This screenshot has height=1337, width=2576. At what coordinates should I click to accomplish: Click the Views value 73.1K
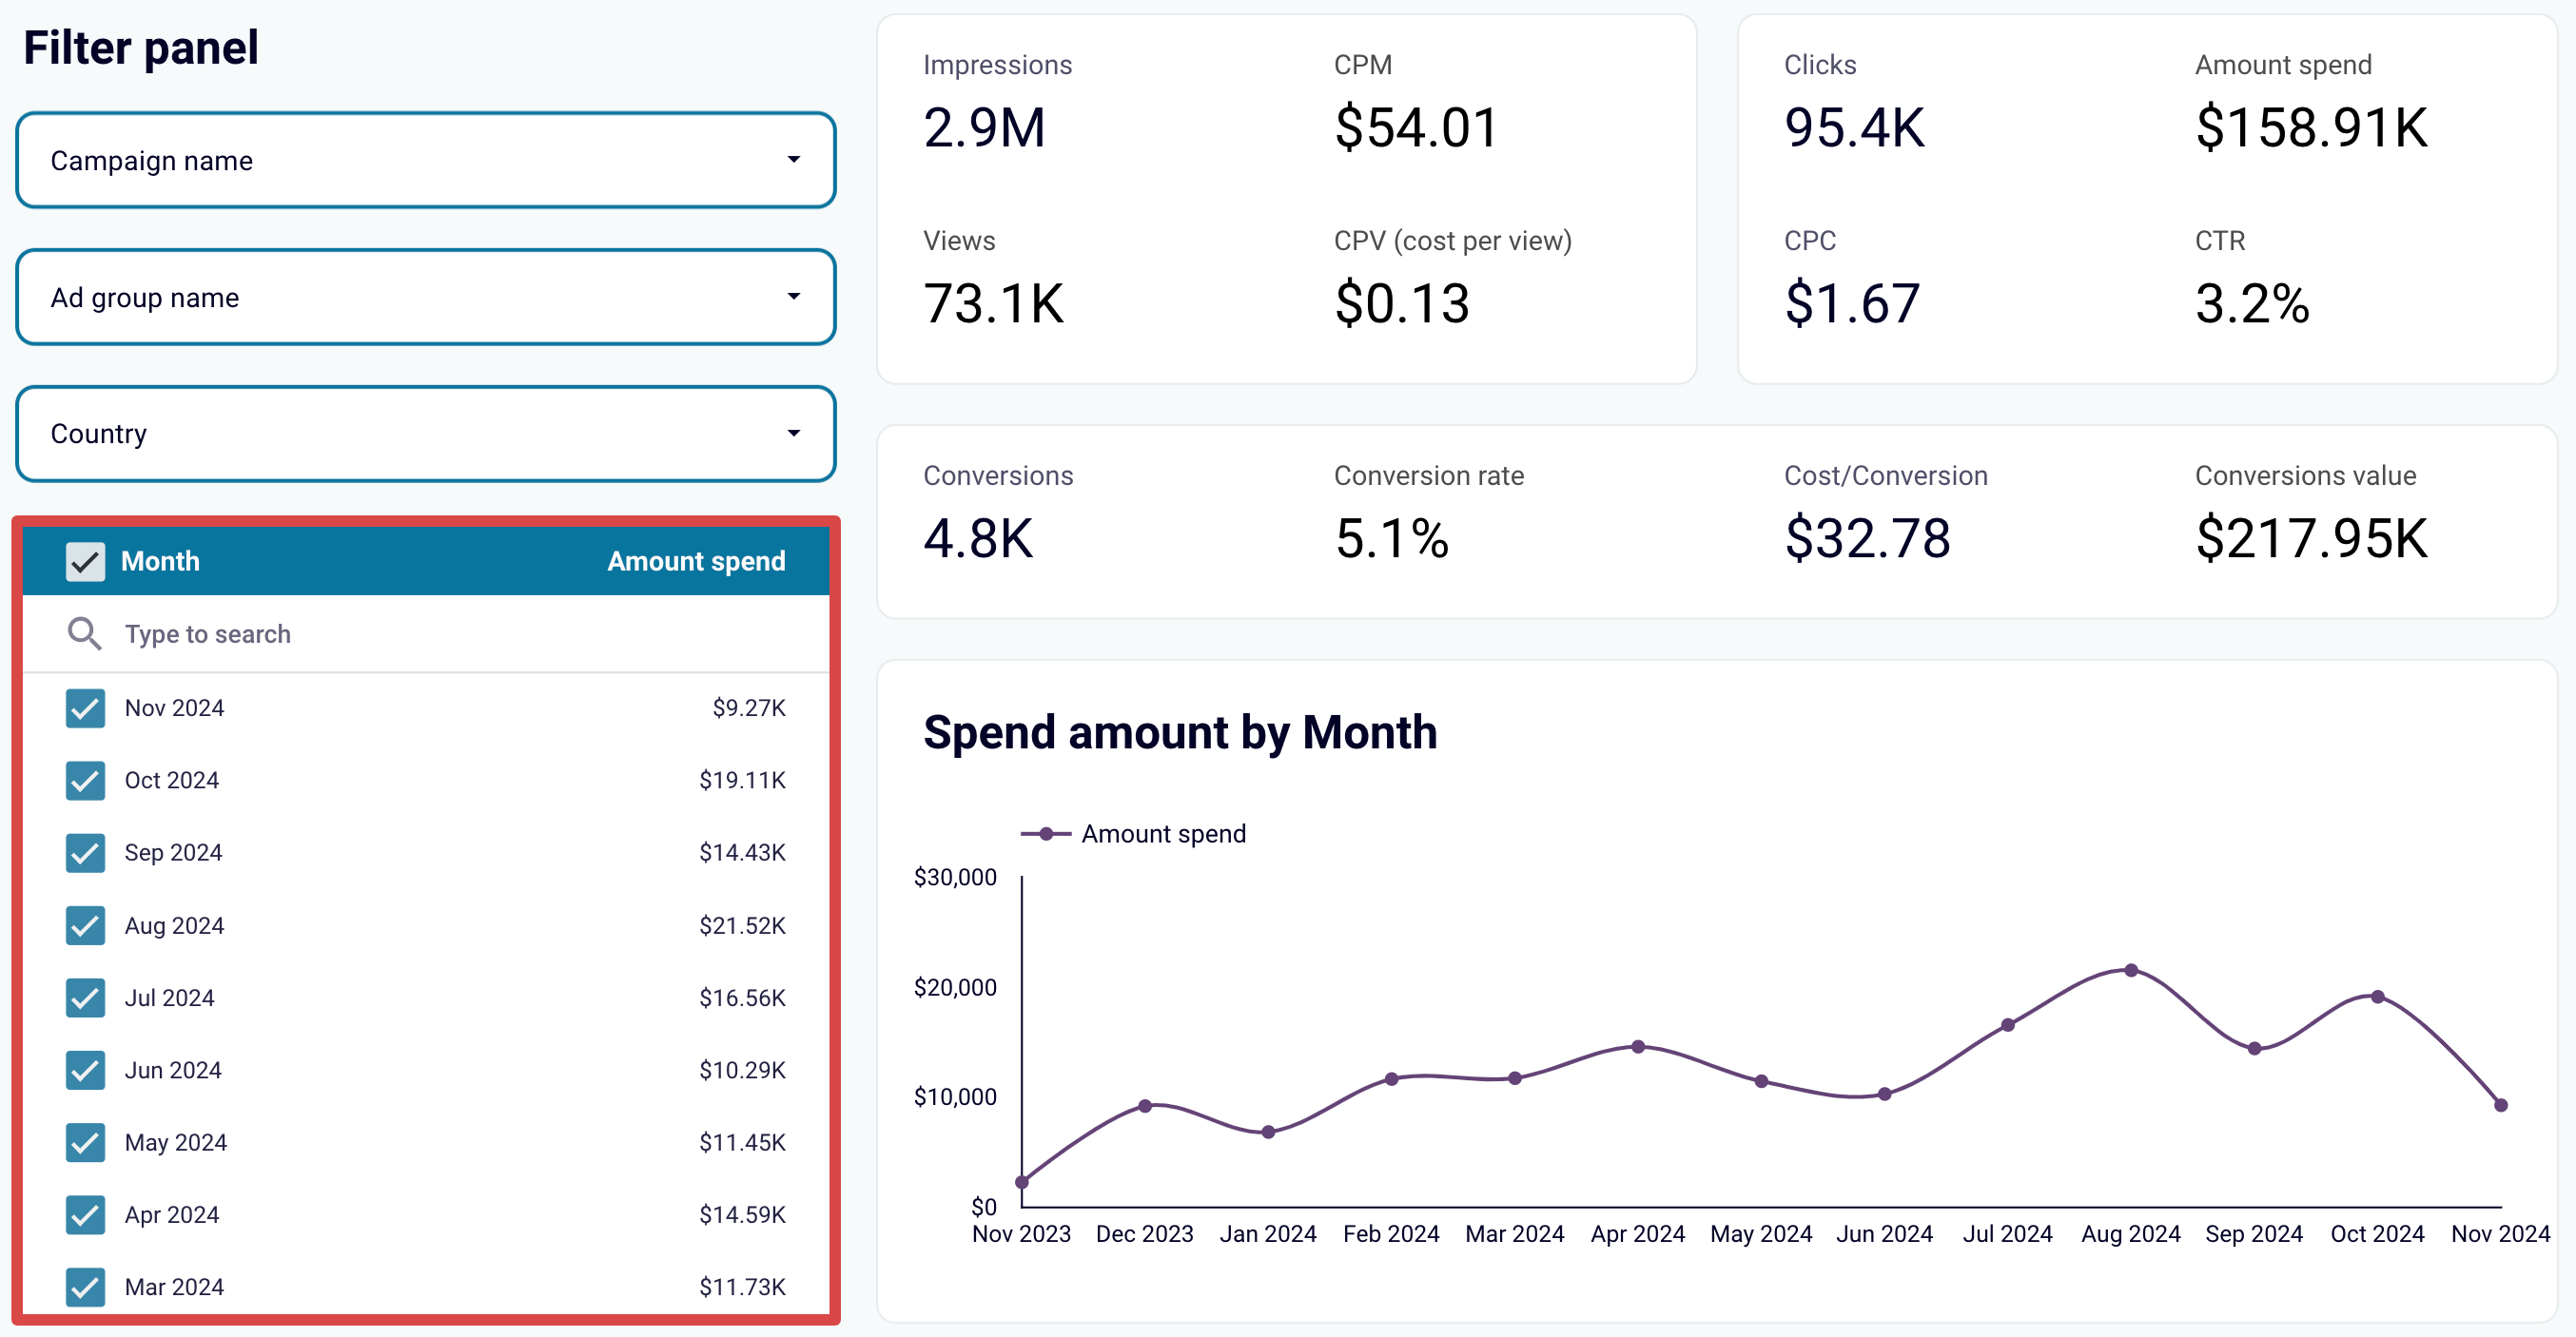(994, 304)
